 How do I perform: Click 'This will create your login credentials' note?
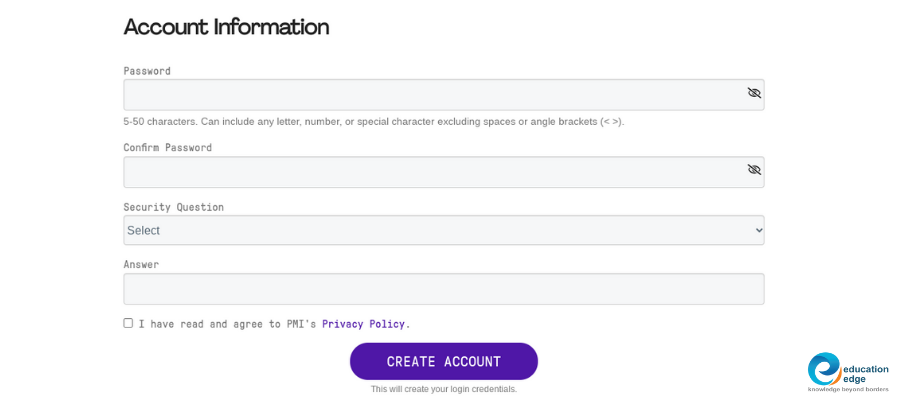443,389
